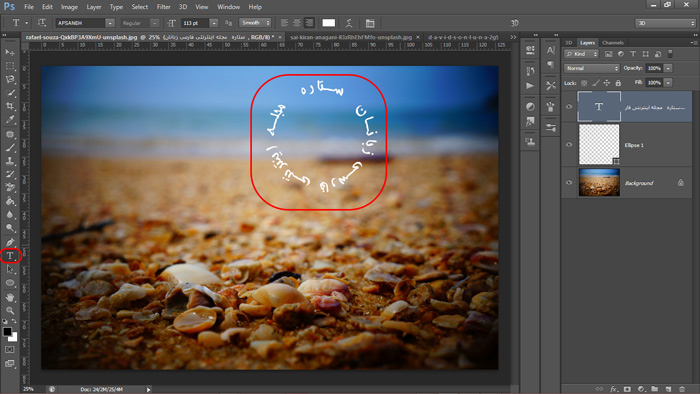Image resolution: width=700 pixels, height=394 pixels.
Task: Toggle lock image pixels brush icon
Action: 596,83
